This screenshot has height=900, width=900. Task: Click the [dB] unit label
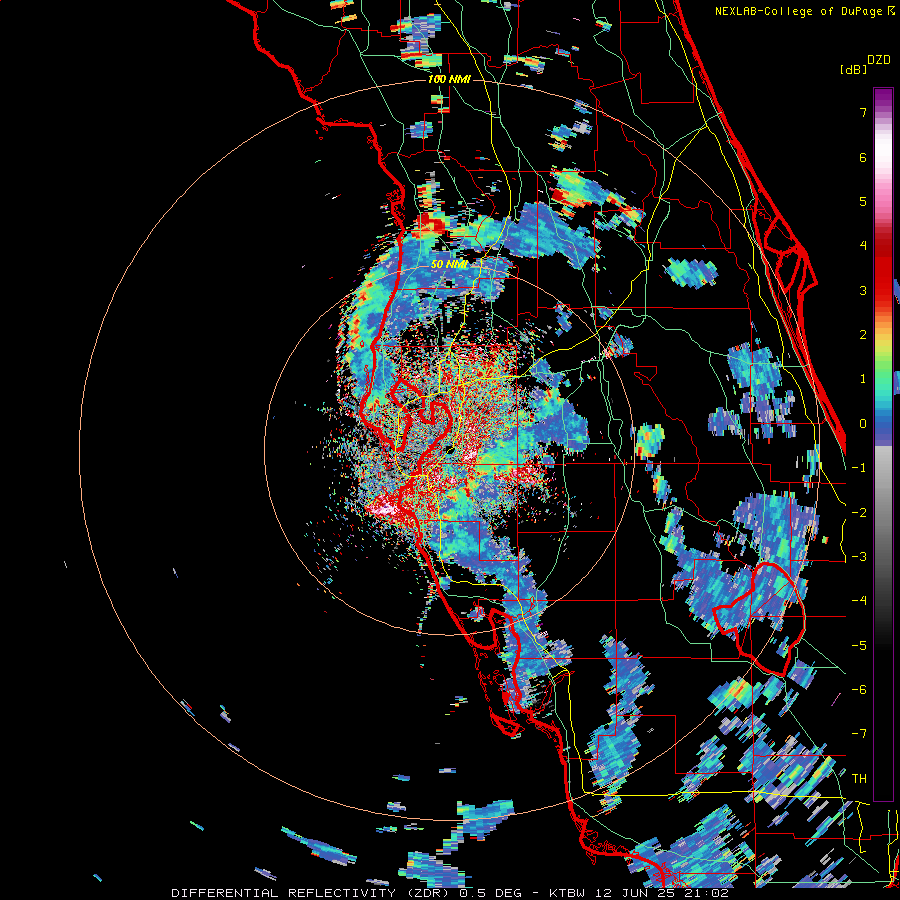[x=853, y=69]
